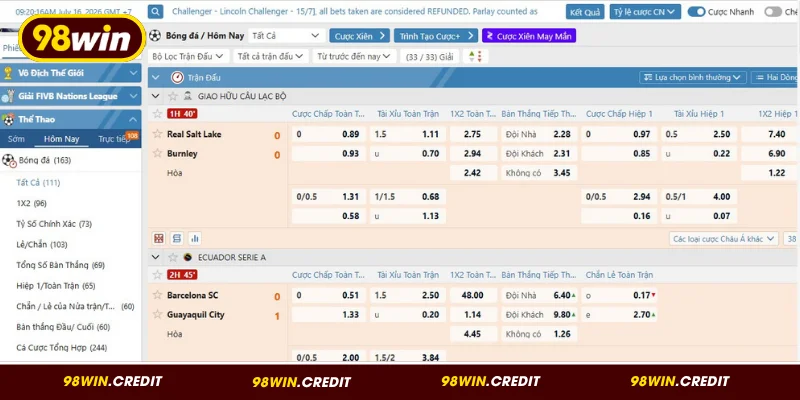Click the up/down sort arrows icon

476,56
